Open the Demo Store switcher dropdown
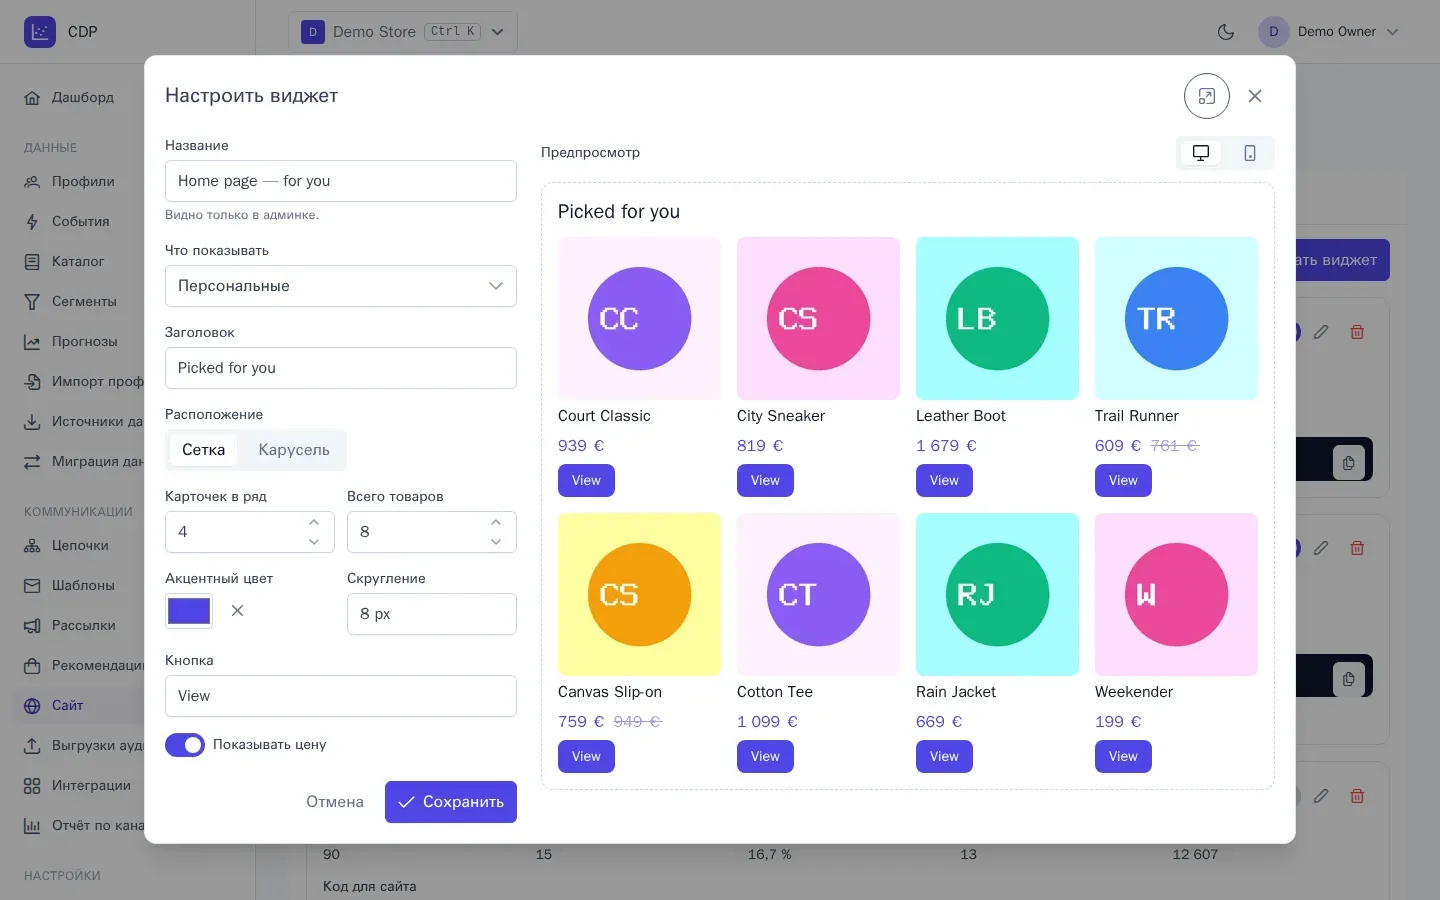This screenshot has height=900, width=1440. (403, 32)
